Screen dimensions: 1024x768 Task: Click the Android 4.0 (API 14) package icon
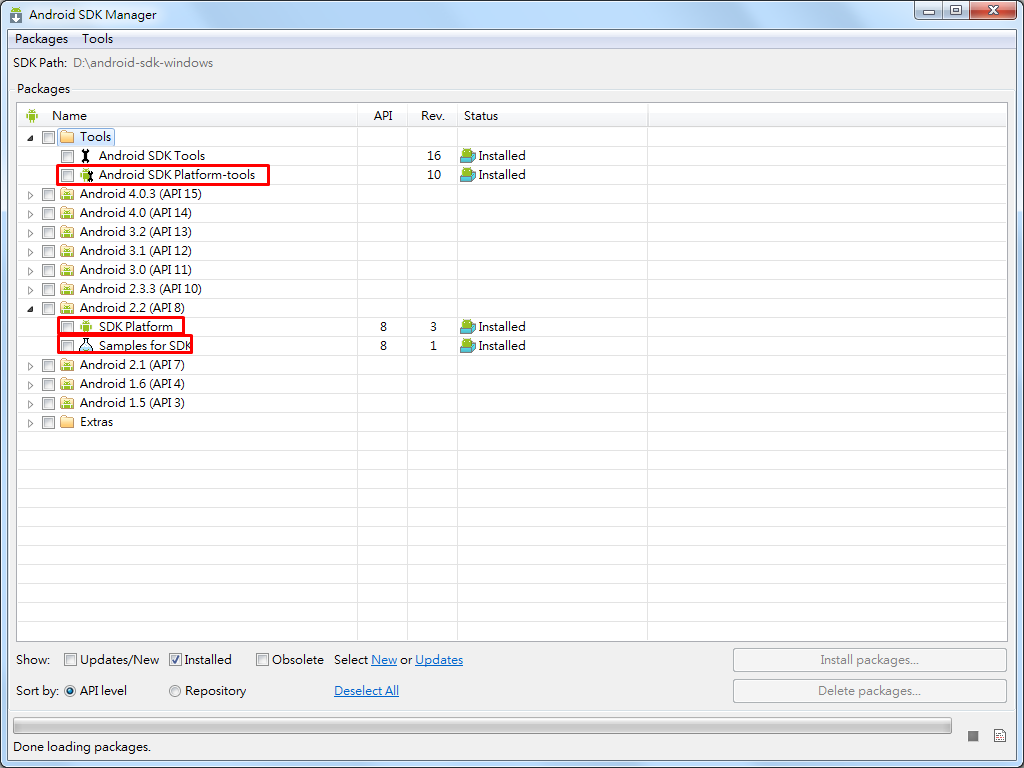[x=67, y=213]
